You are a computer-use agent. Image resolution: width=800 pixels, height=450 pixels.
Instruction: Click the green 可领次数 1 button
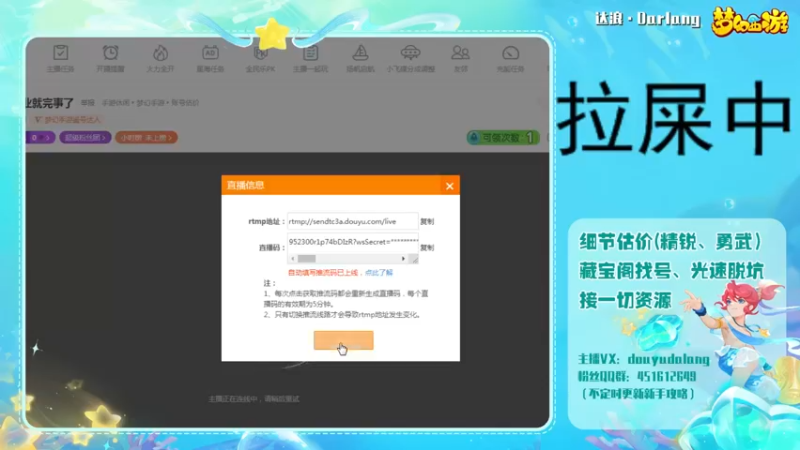point(503,138)
